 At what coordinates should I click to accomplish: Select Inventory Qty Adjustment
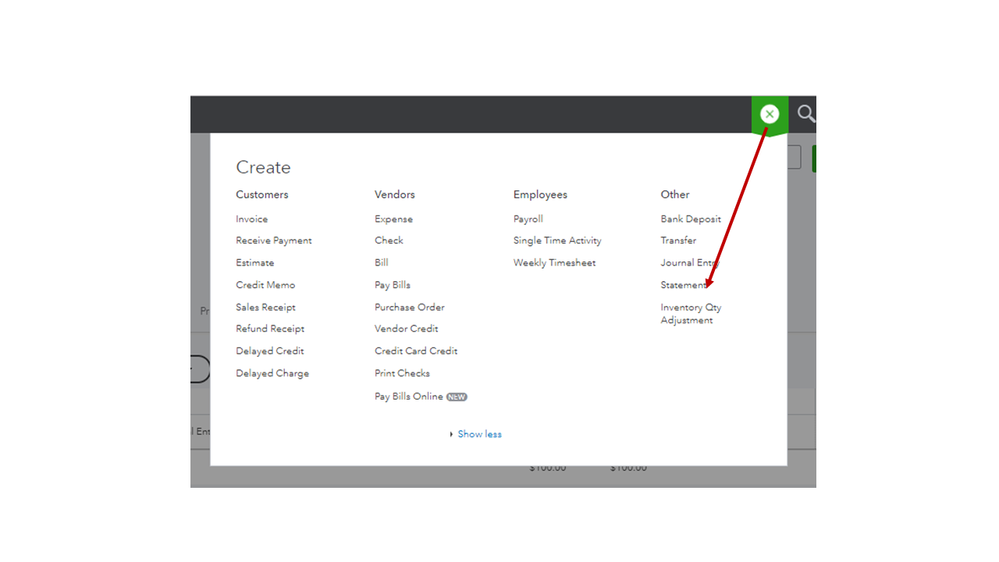tap(691, 313)
